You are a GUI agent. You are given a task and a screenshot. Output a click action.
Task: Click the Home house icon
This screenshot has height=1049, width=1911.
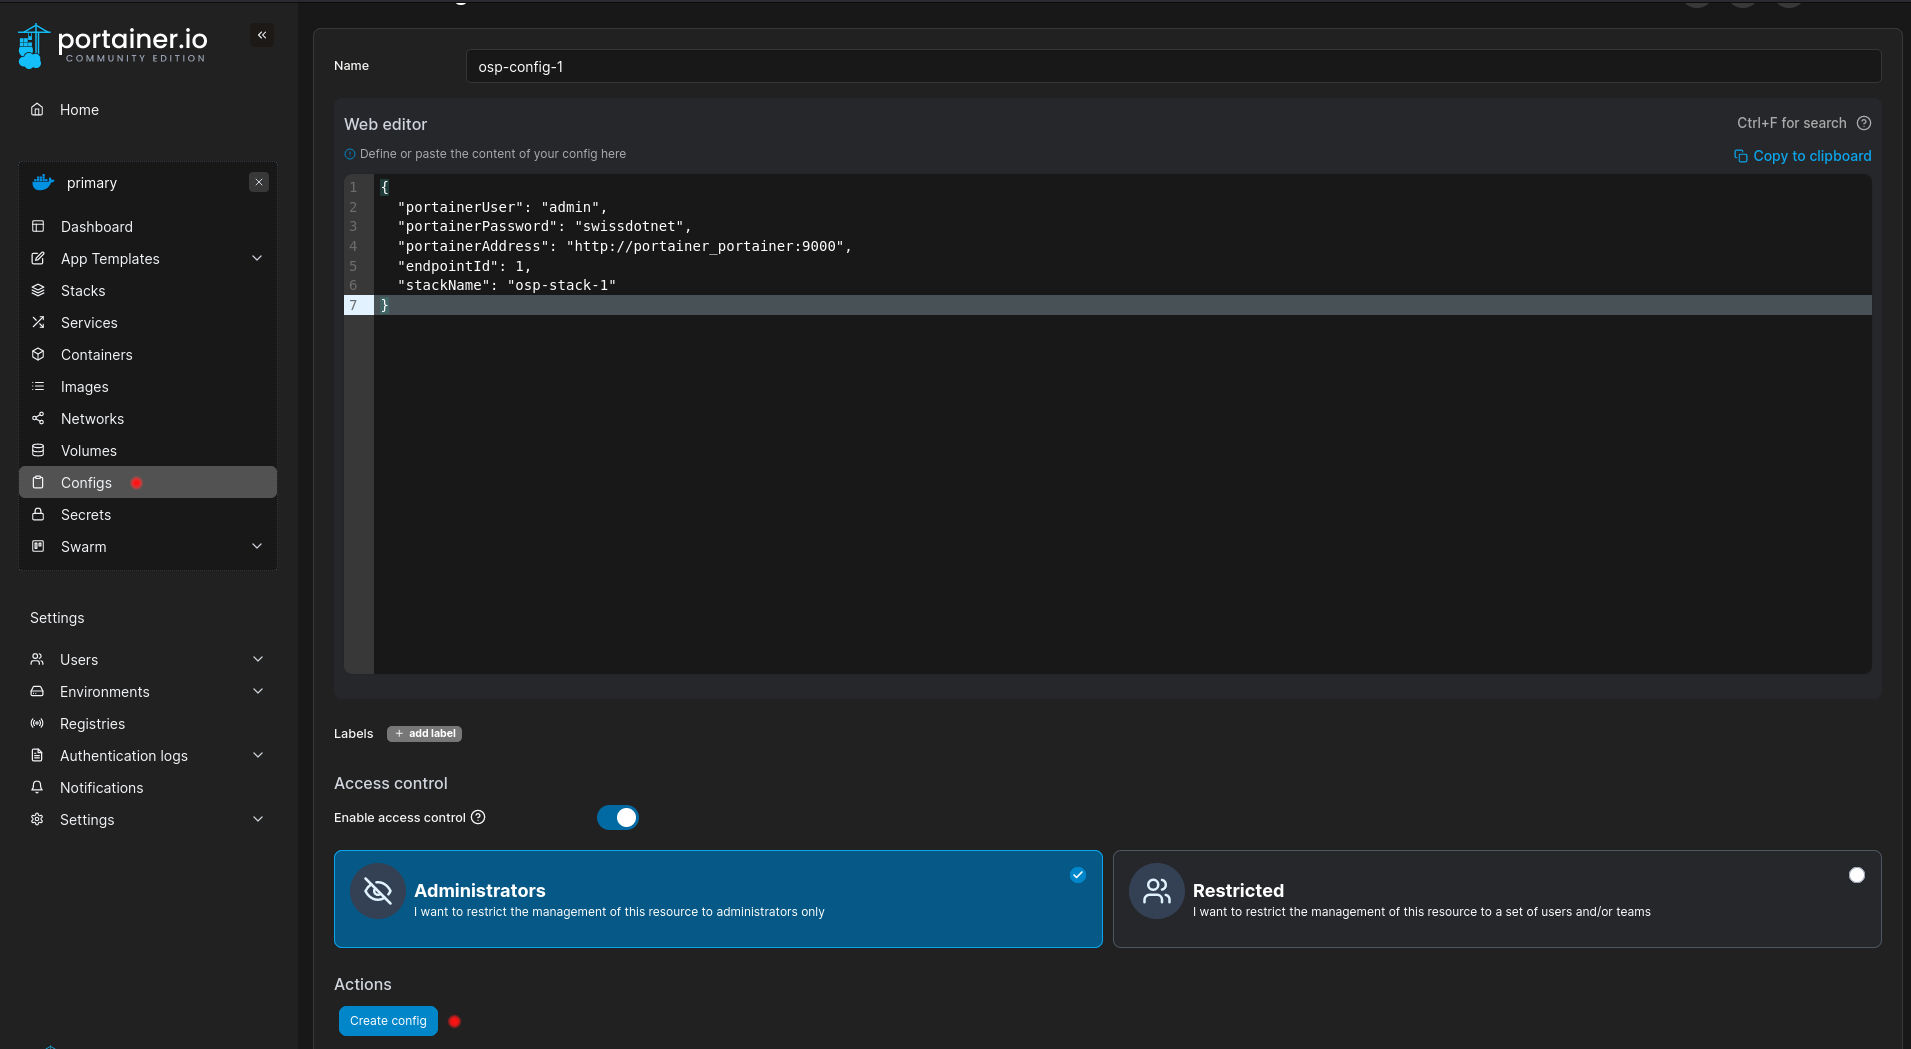tap(37, 109)
